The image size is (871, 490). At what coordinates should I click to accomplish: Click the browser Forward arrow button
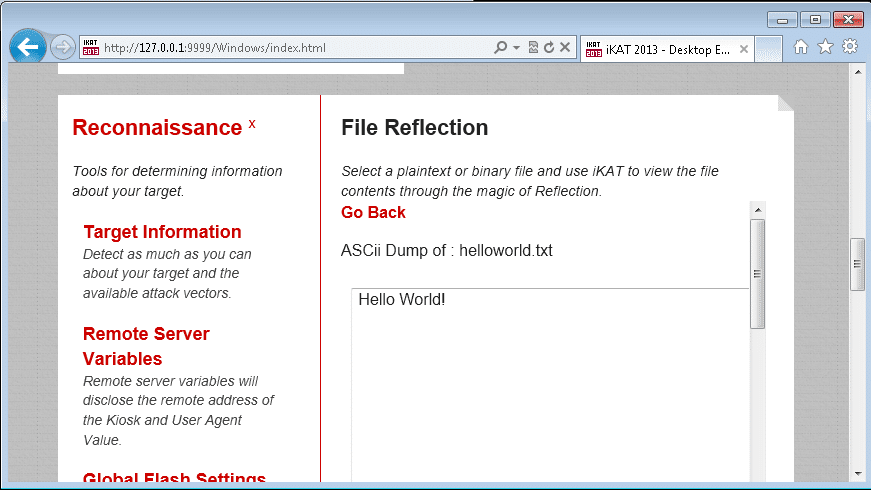tap(62, 47)
